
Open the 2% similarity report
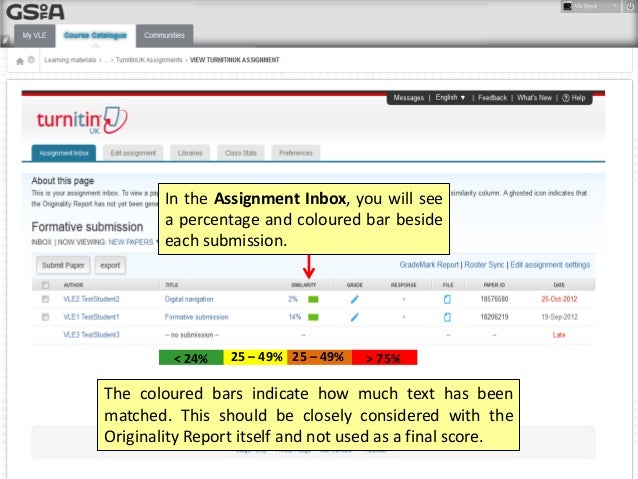pyautogui.click(x=293, y=299)
